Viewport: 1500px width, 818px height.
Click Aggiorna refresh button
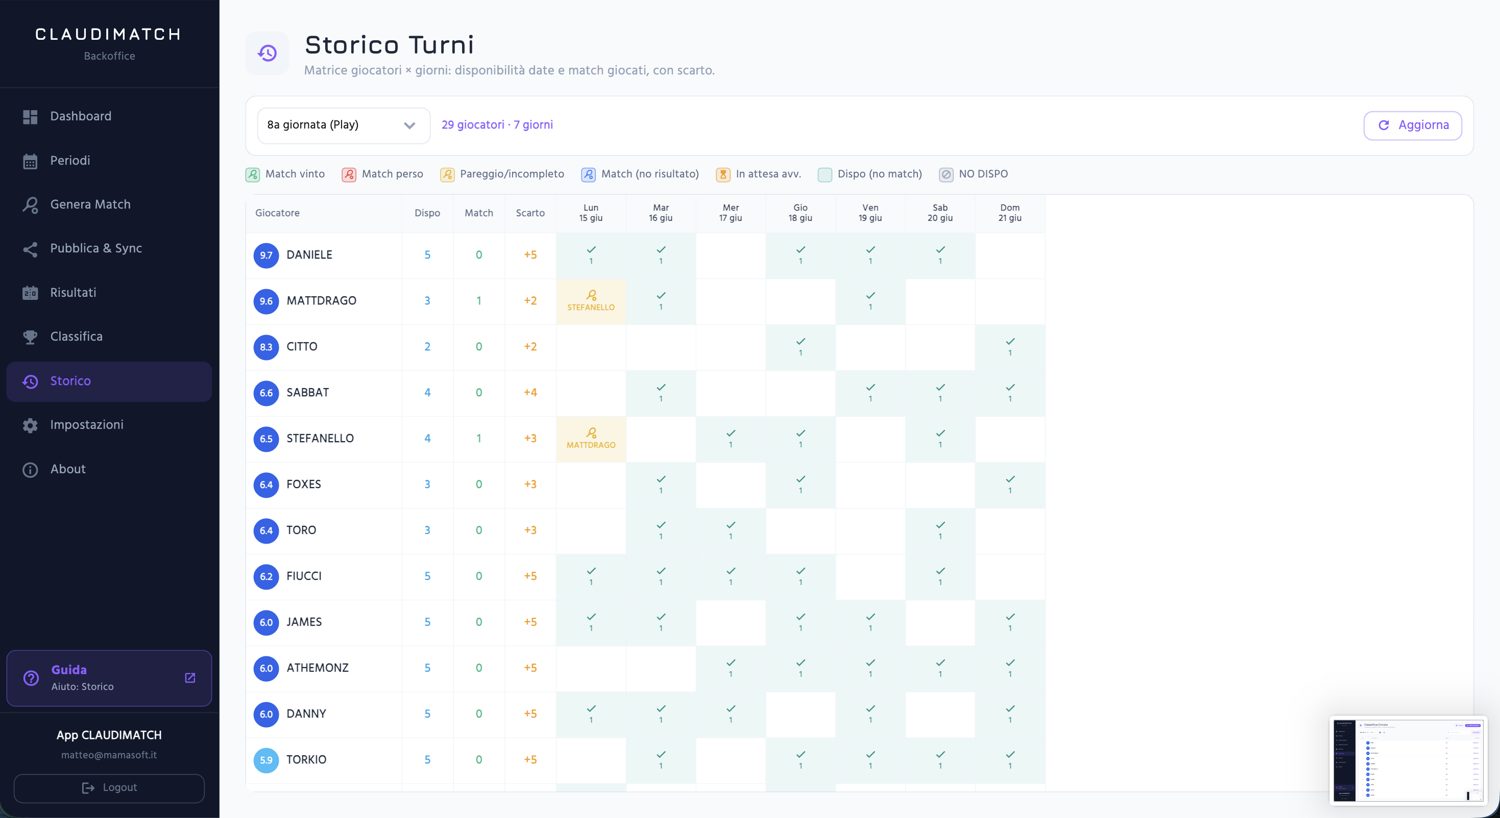coord(1413,125)
